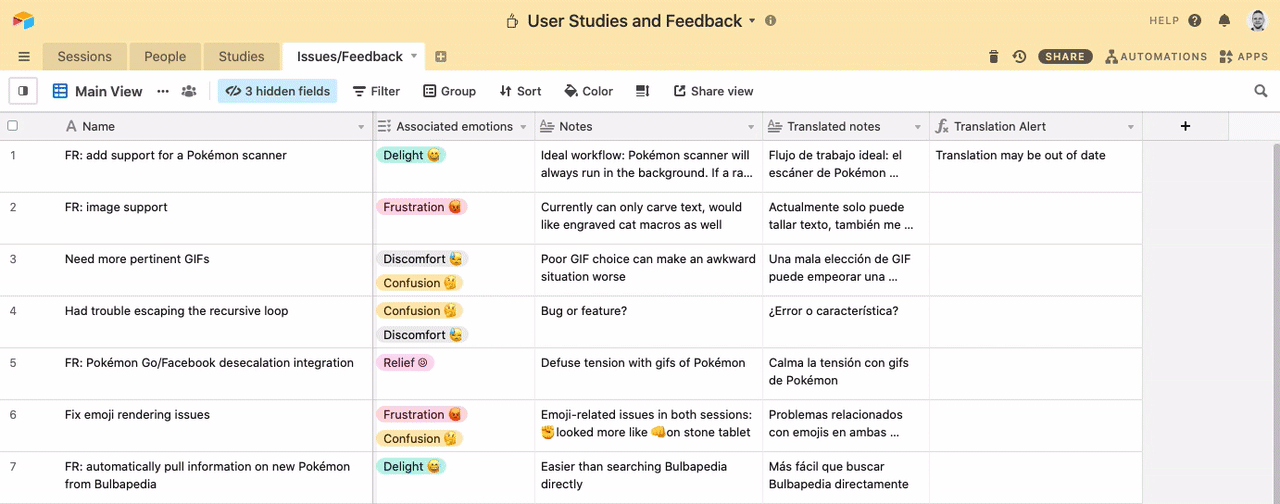The height and width of the screenshot is (504, 1280).
Task: Open the trash bin icon
Action: (x=993, y=57)
